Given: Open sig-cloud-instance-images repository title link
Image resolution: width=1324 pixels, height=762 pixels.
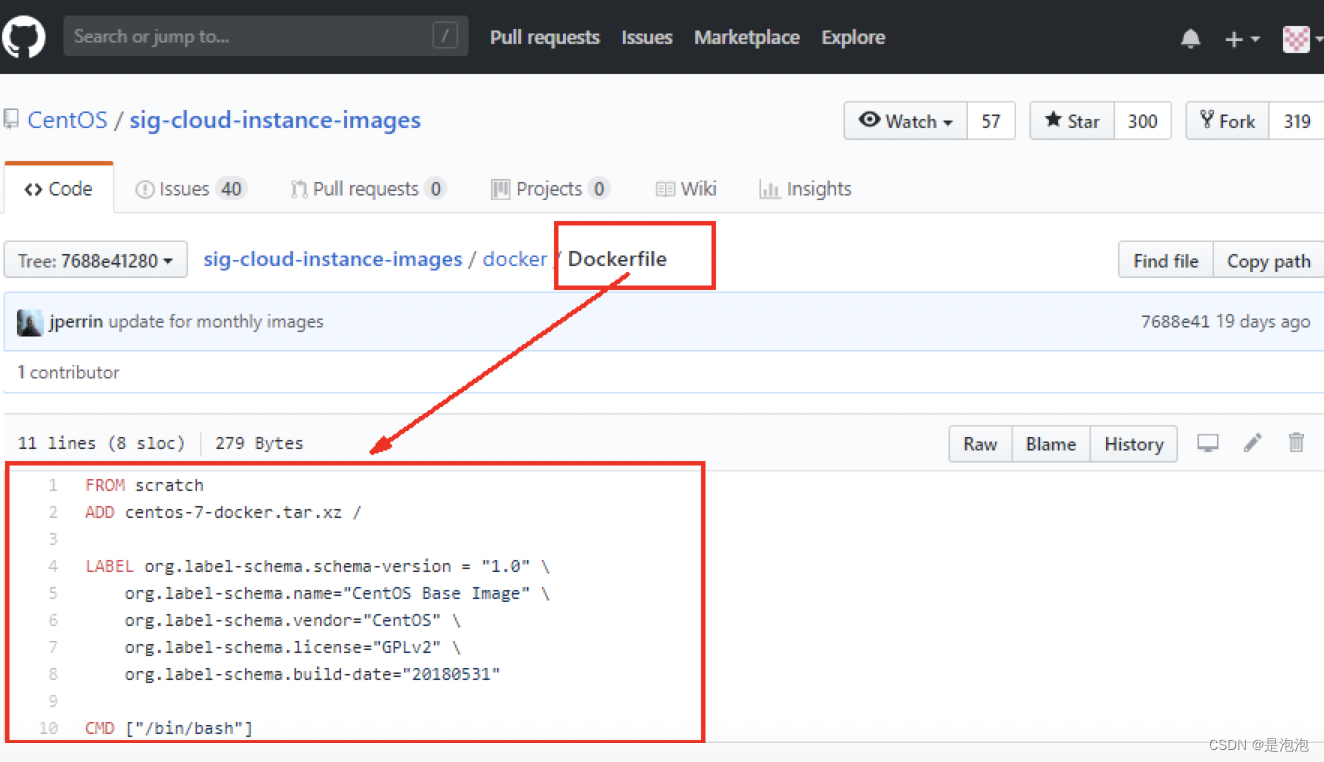Looking at the screenshot, I should tap(275, 120).
